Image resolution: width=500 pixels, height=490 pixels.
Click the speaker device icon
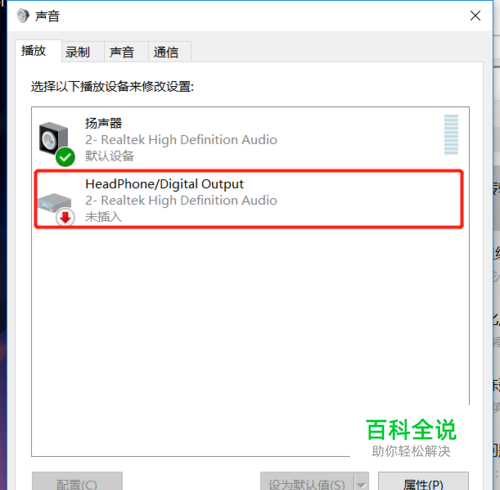53,139
